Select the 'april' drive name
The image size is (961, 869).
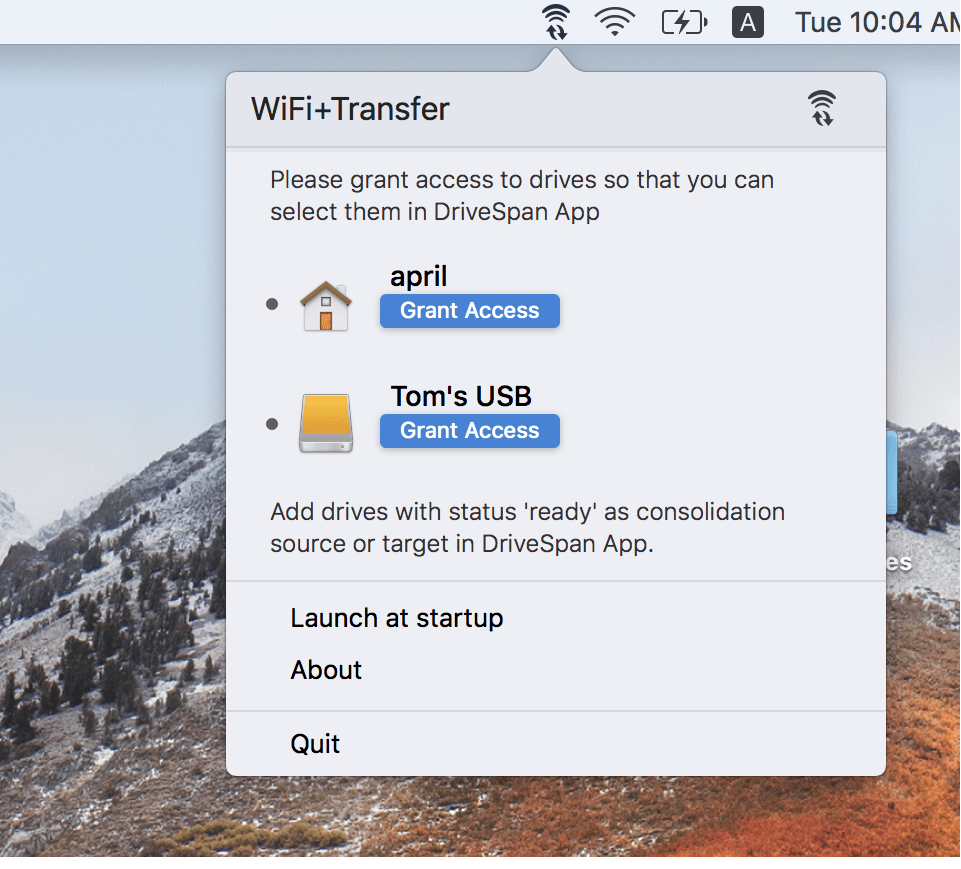(419, 276)
